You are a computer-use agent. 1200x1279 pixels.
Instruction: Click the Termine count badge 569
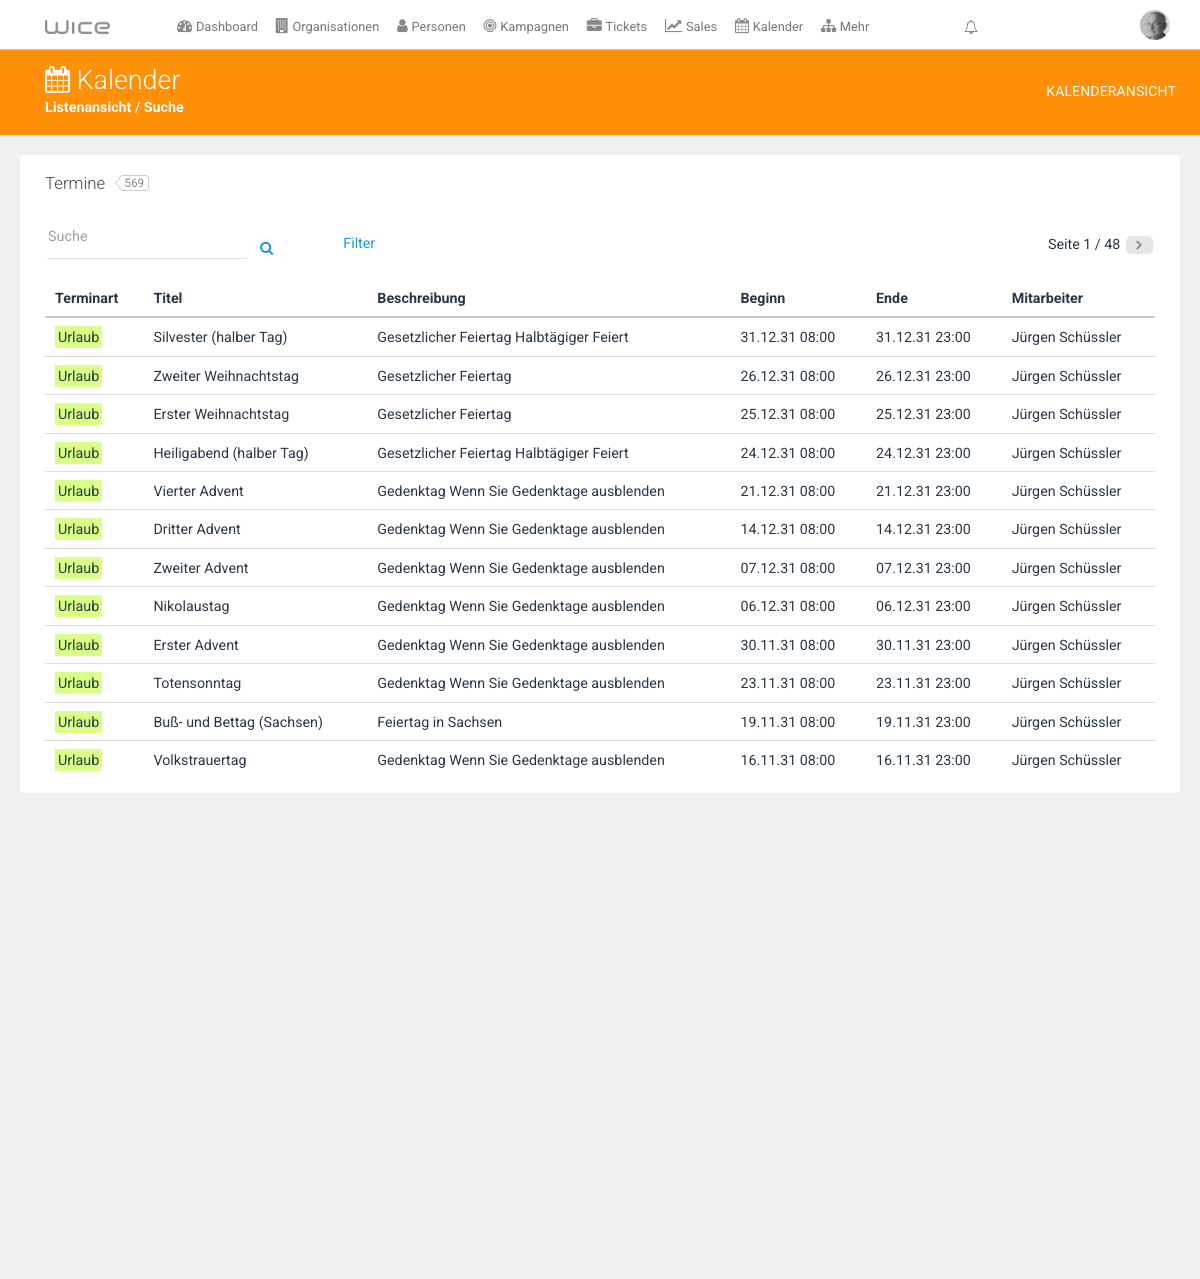[133, 183]
